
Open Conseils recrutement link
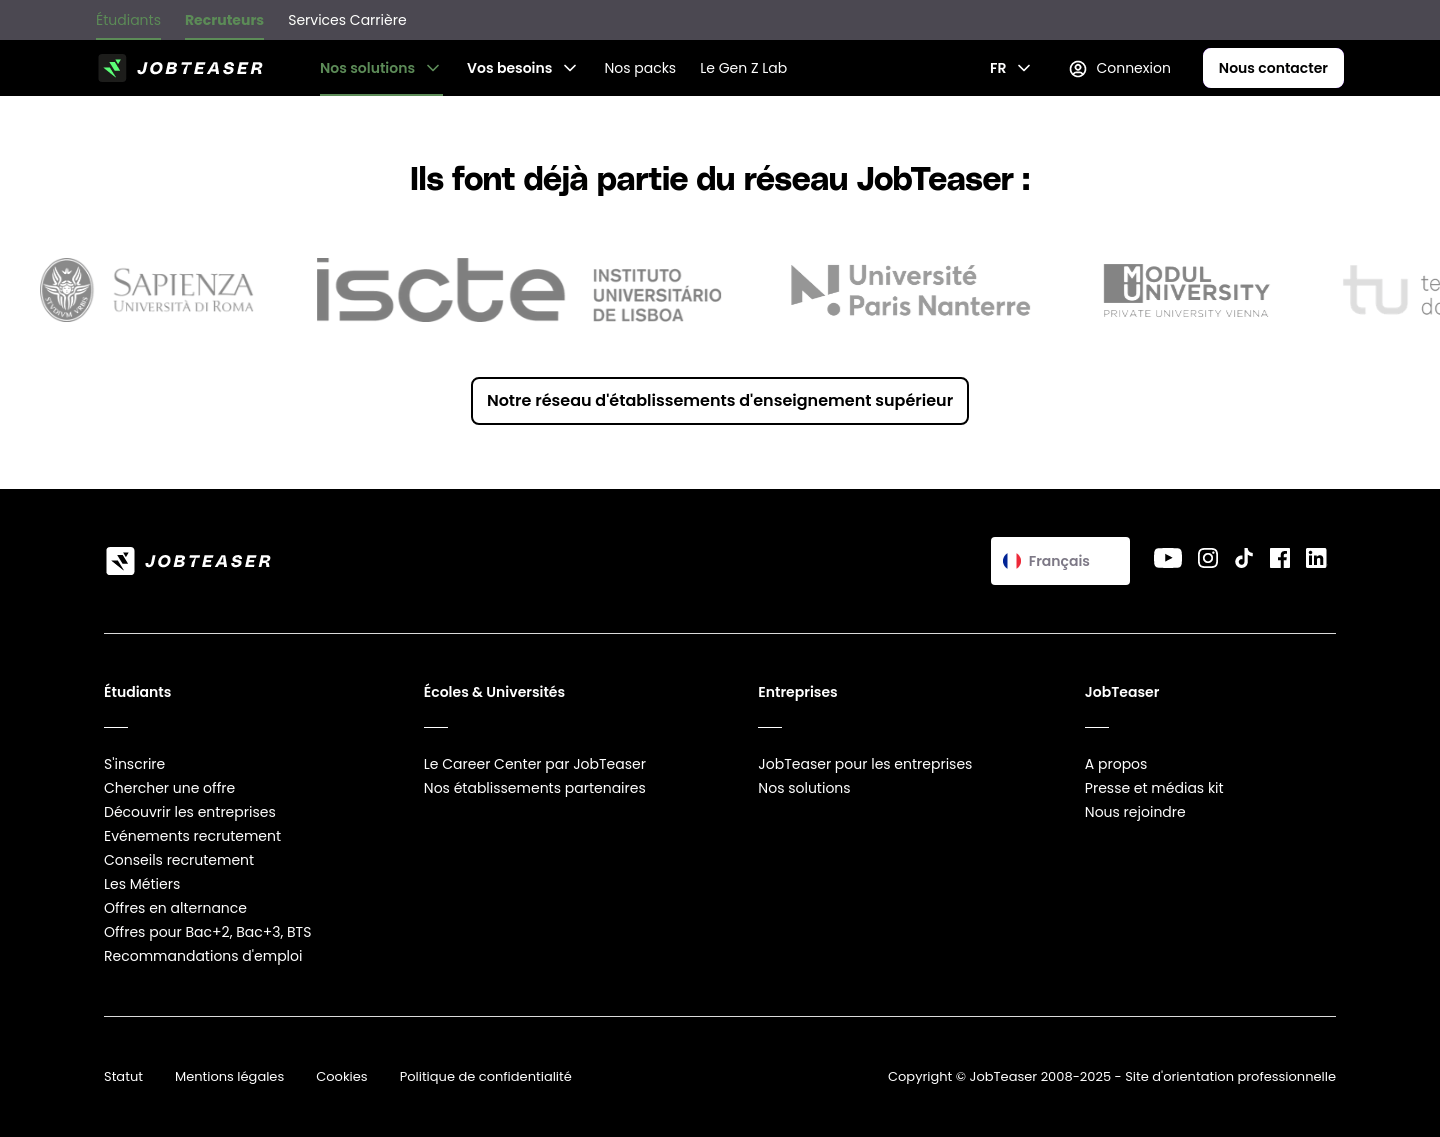click(179, 860)
